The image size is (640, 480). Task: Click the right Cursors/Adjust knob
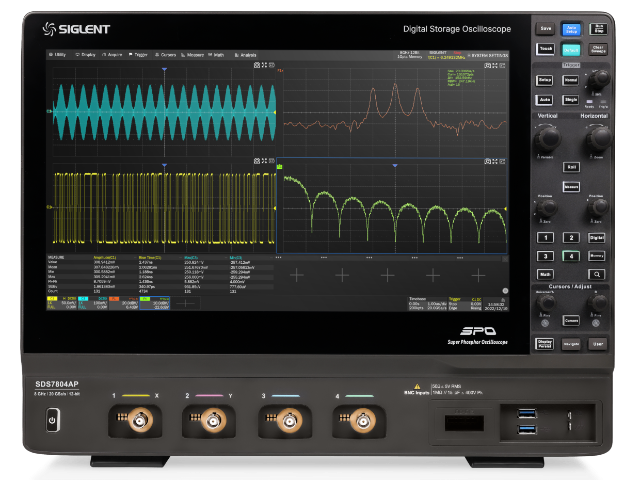click(x=598, y=303)
